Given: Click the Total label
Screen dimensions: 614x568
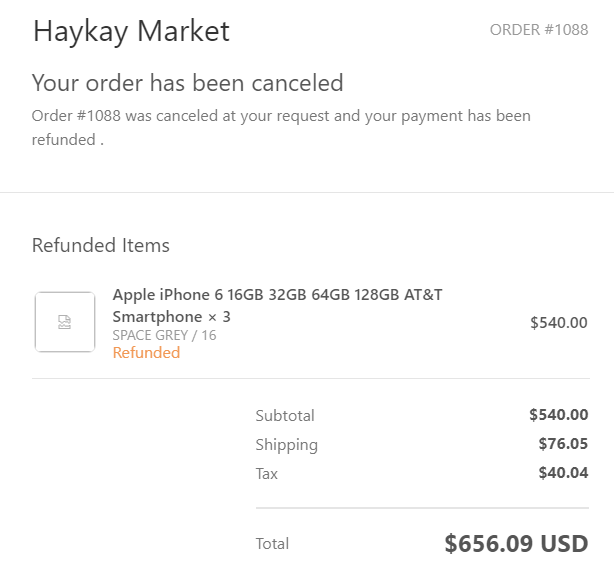Looking at the screenshot, I should pos(272,544).
